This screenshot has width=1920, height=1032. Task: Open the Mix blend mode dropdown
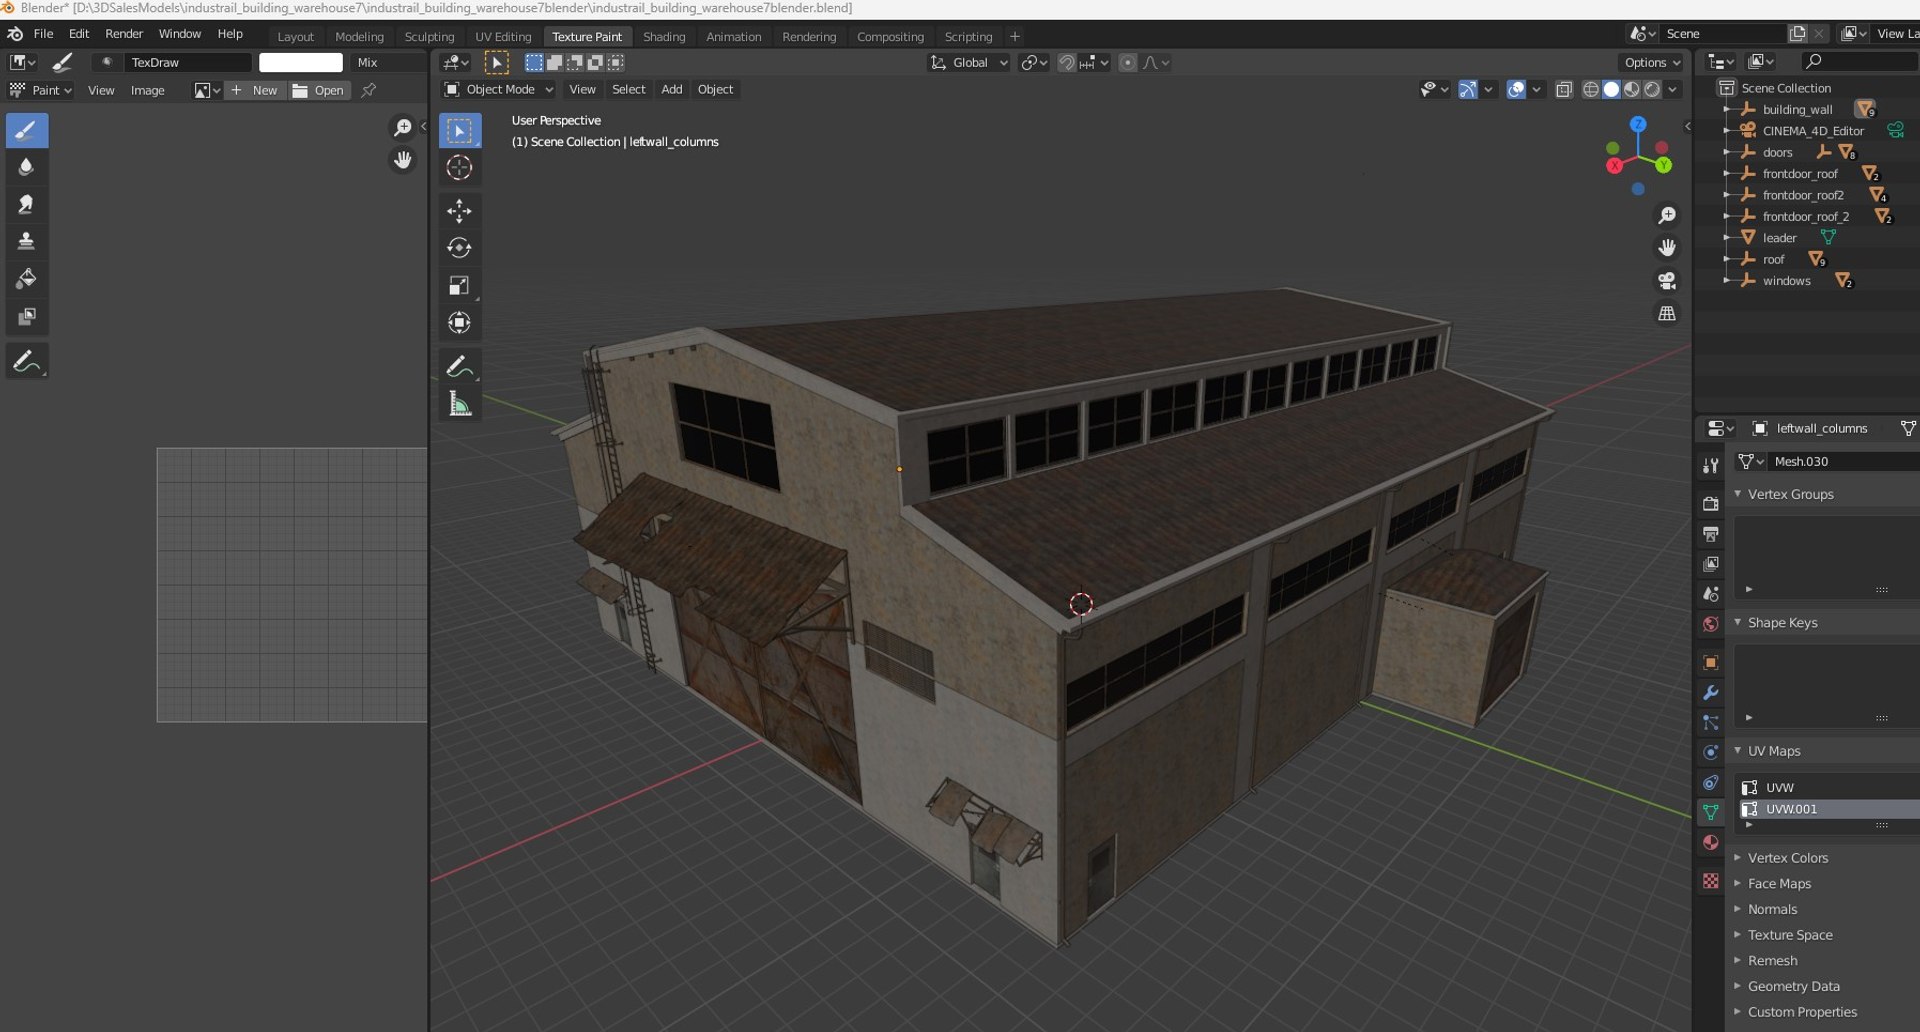point(388,62)
